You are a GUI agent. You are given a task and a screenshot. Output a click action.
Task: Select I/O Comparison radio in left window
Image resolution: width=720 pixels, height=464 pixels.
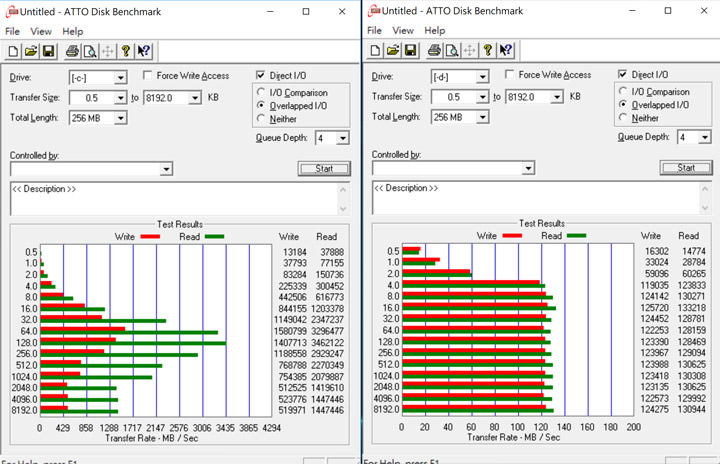point(262,93)
